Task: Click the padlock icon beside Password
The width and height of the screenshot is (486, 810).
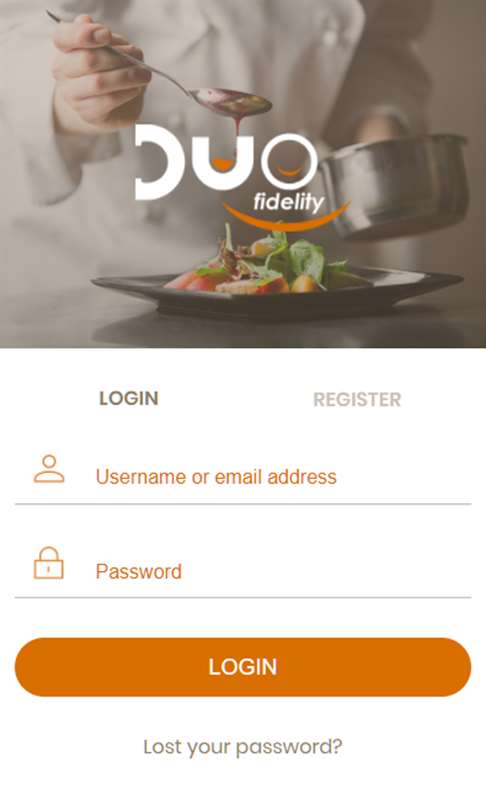Action: (x=49, y=563)
